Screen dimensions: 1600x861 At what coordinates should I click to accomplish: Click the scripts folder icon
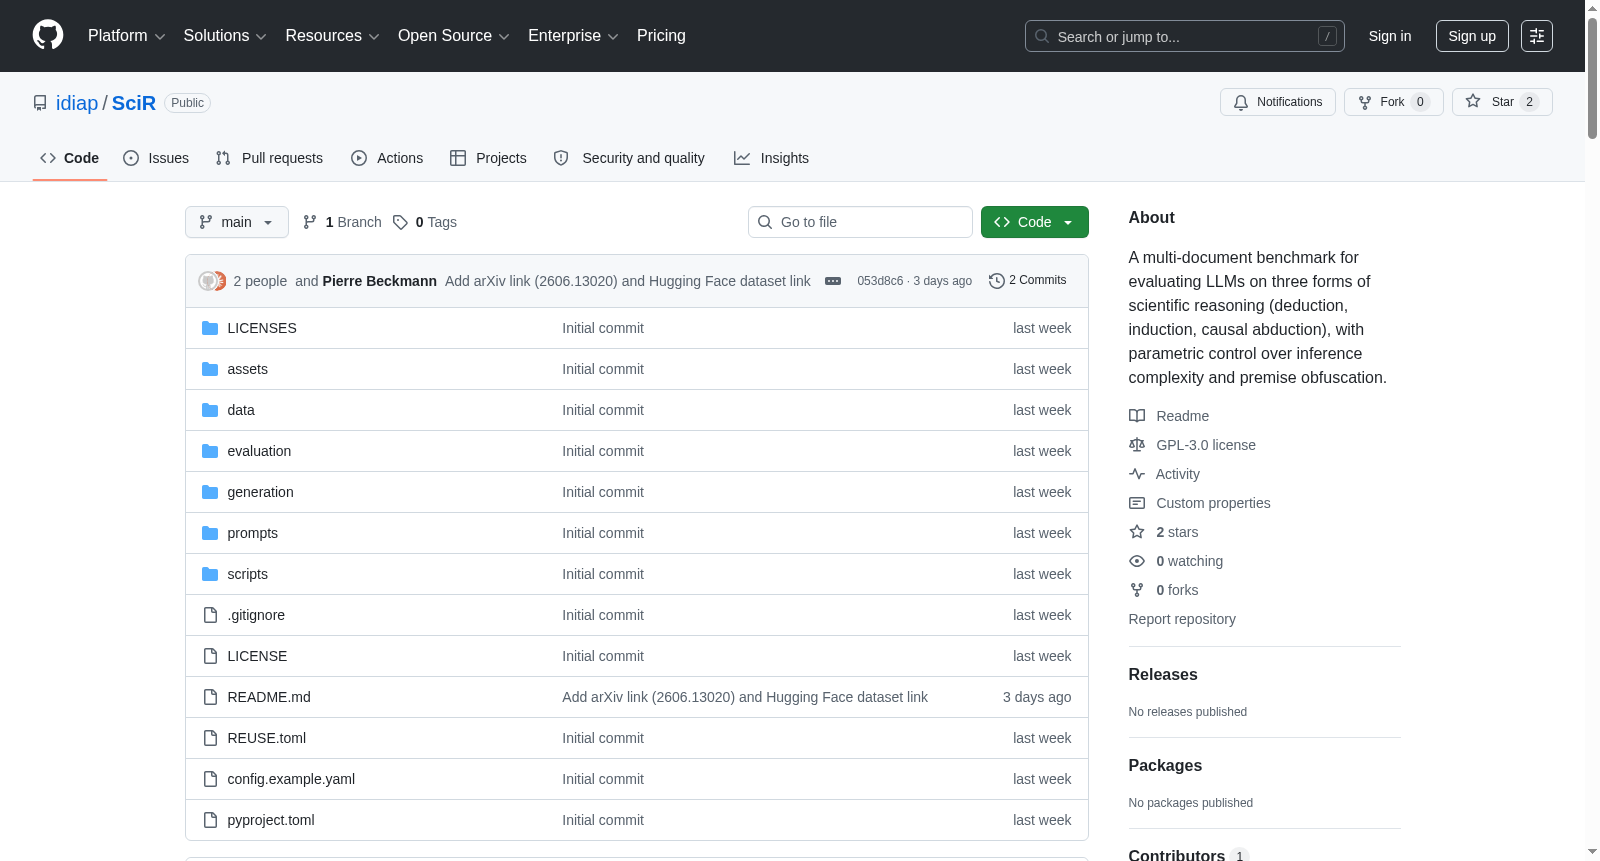coord(210,574)
